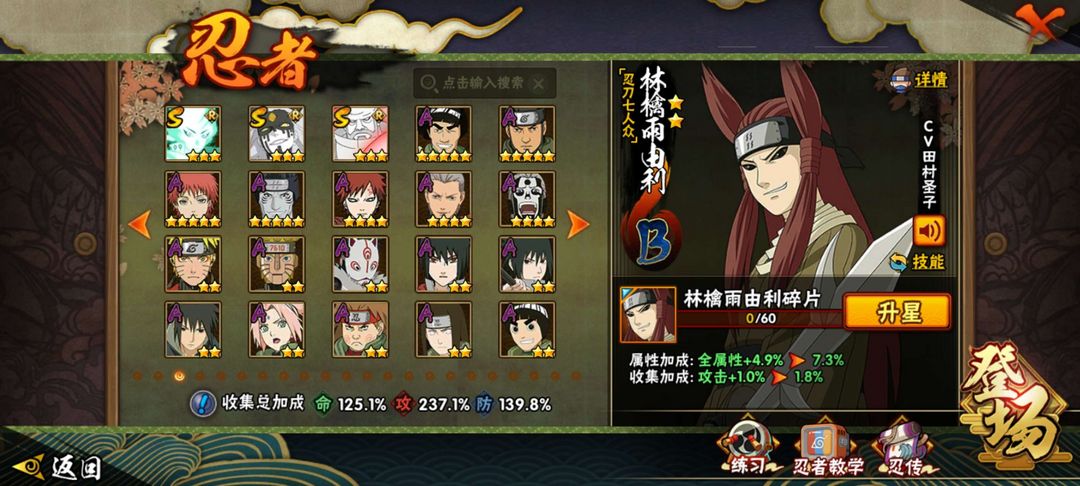
Task: Go to previous ninja page arrow
Action: [x=140, y=224]
